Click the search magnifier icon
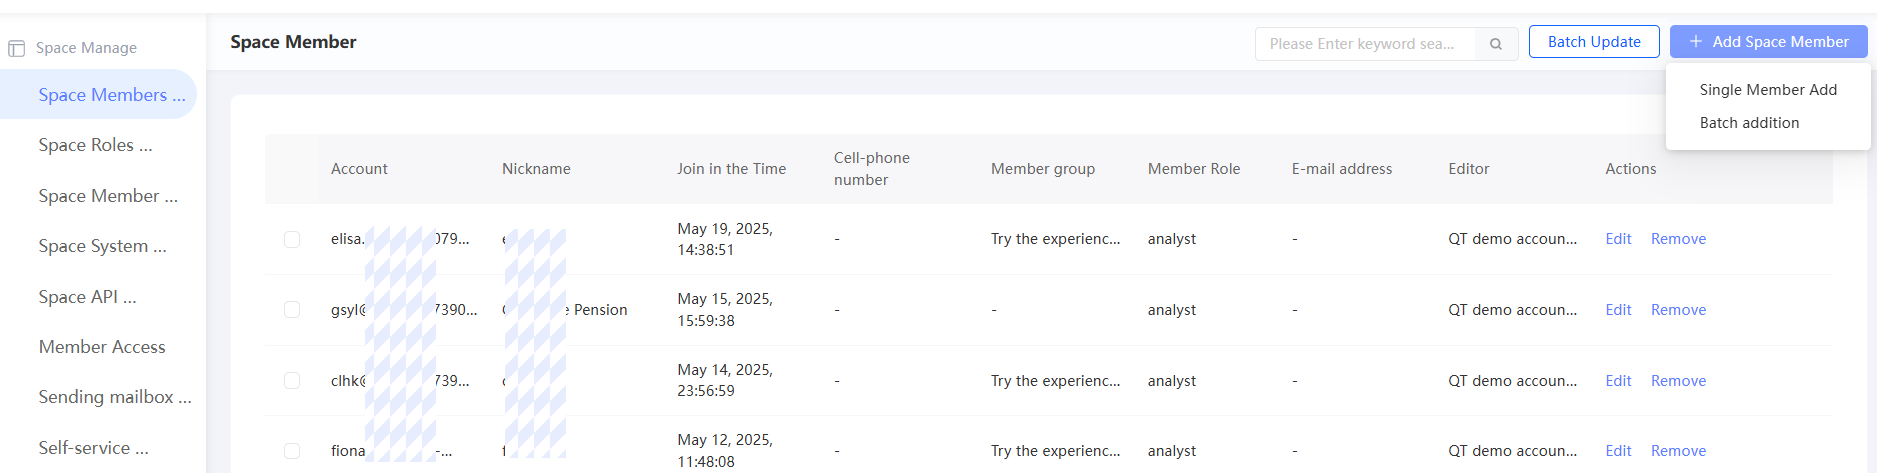 [1496, 44]
